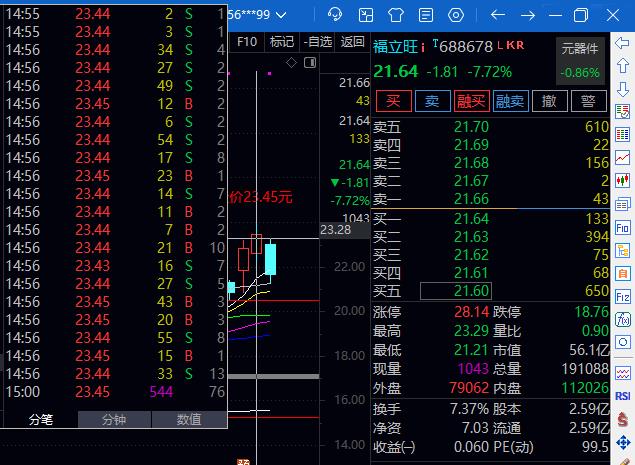Click the -自选 button
The height and width of the screenshot is (465, 635).
(x=317, y=42)
